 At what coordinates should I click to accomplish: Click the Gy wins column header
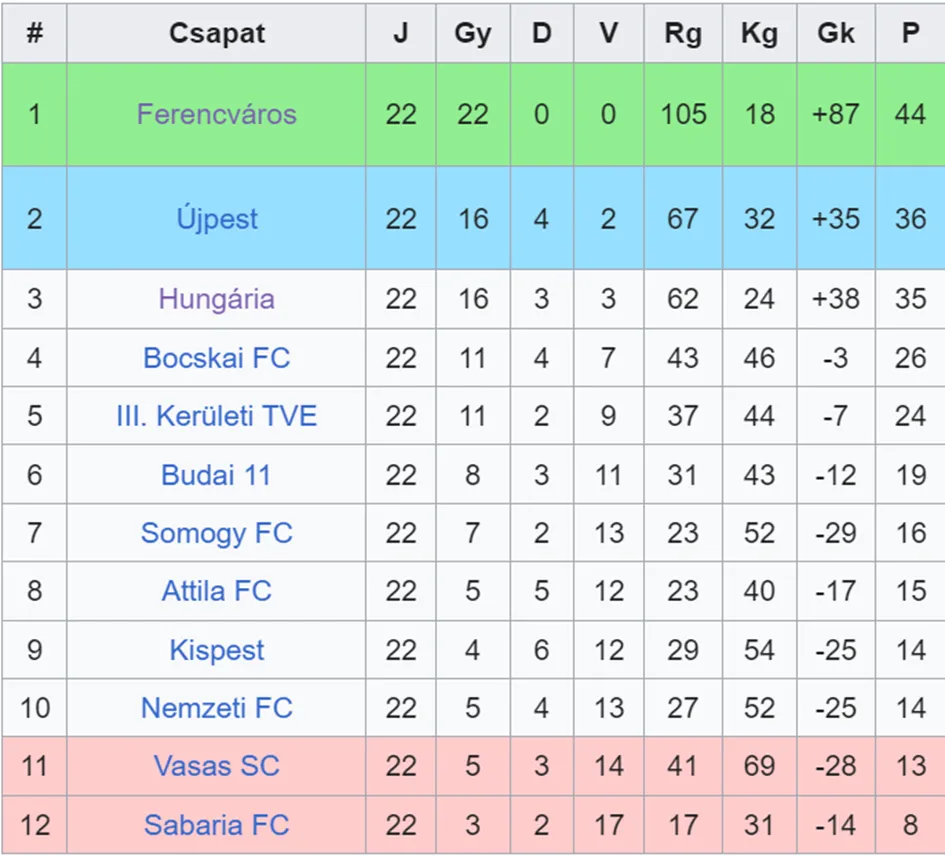point(473,33)
